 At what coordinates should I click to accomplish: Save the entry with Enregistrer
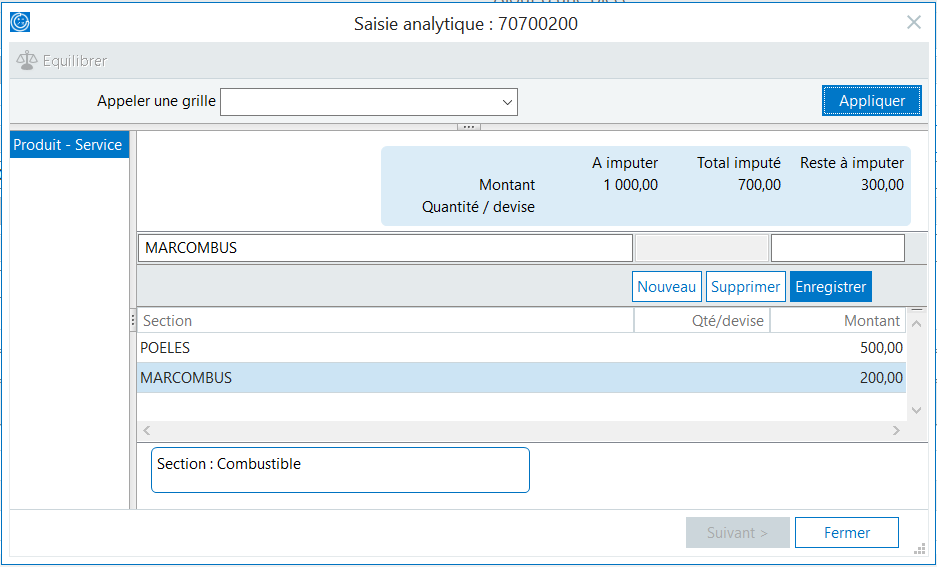(830, 287)
